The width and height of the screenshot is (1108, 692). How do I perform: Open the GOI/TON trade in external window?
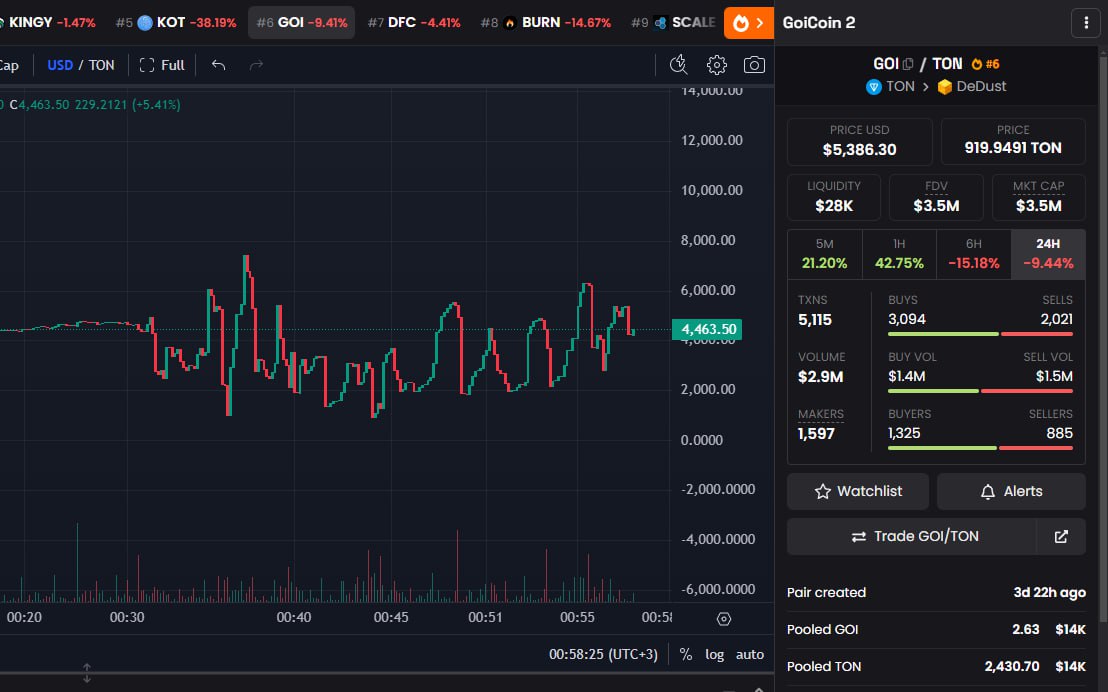1061,537
